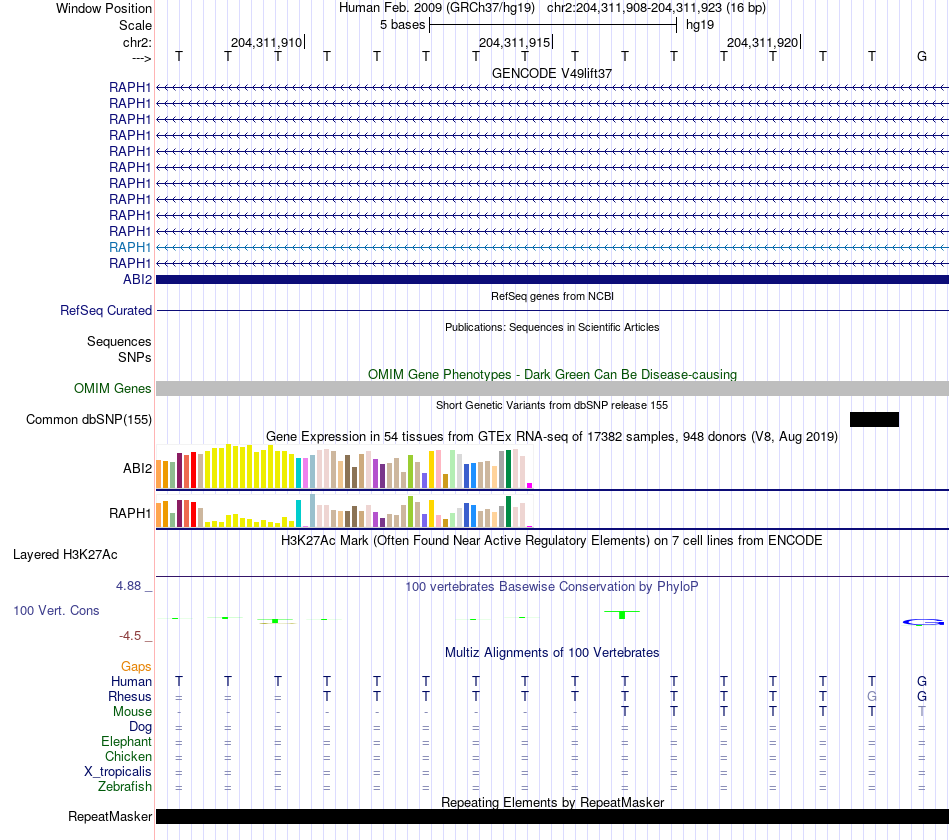This screenshot has width=950, height=840.
Task: Open the ABI2 GTEx expression bar chart
Action: pyautogui.click(x=344, y=467)
